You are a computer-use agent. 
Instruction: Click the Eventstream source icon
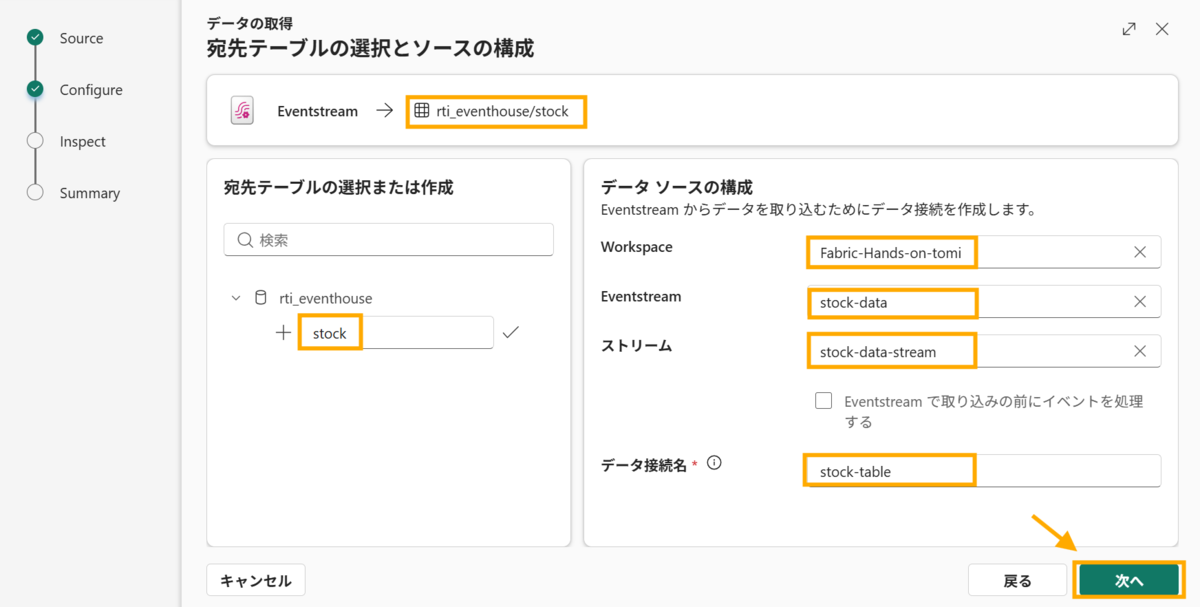[x=242, y=111]
